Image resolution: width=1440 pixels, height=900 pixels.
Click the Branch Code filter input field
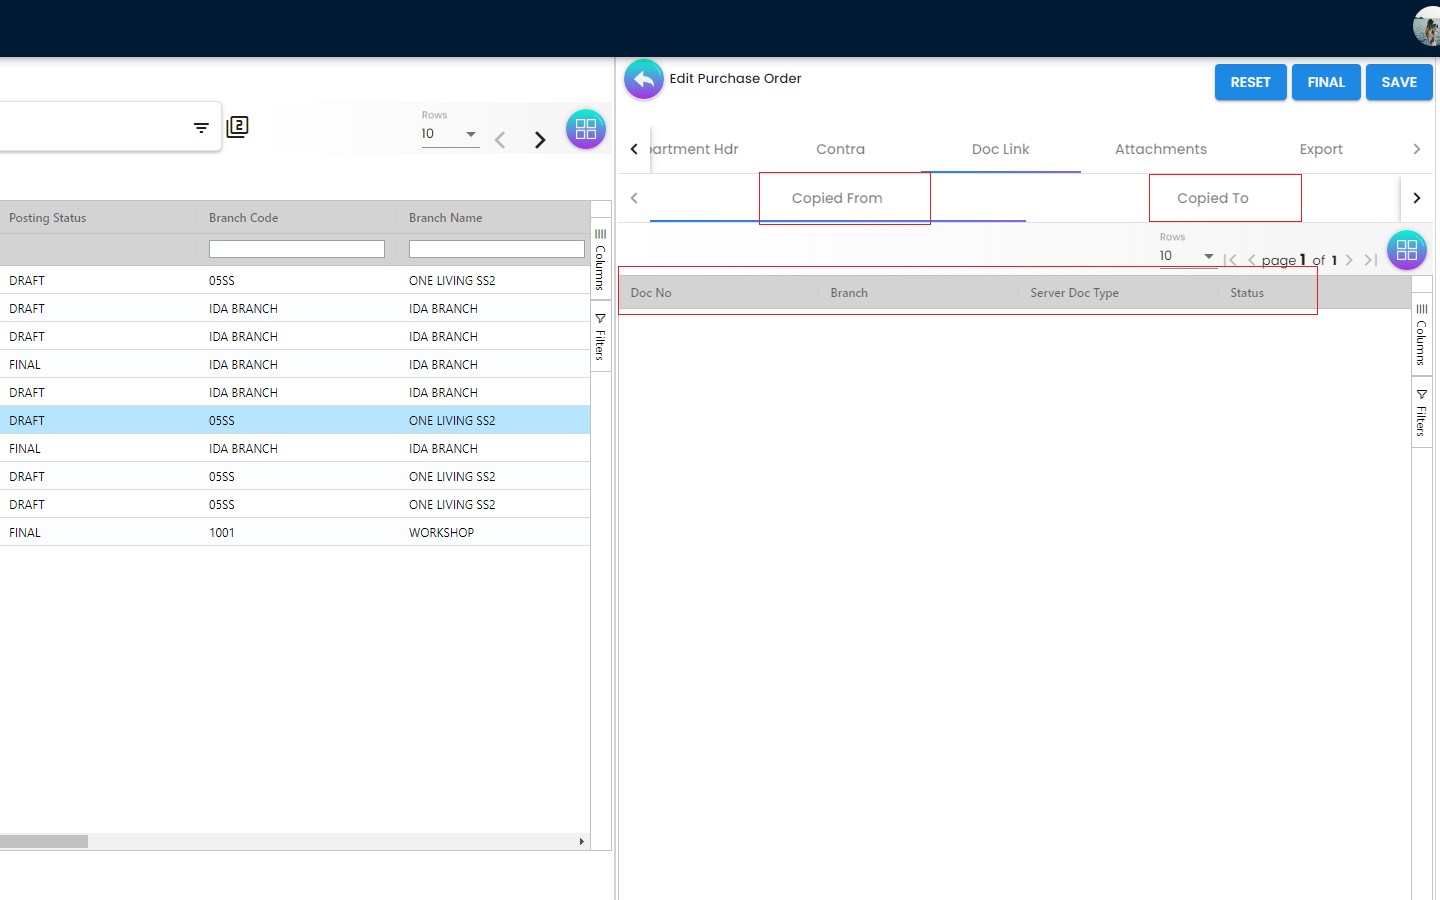(296, 249)
